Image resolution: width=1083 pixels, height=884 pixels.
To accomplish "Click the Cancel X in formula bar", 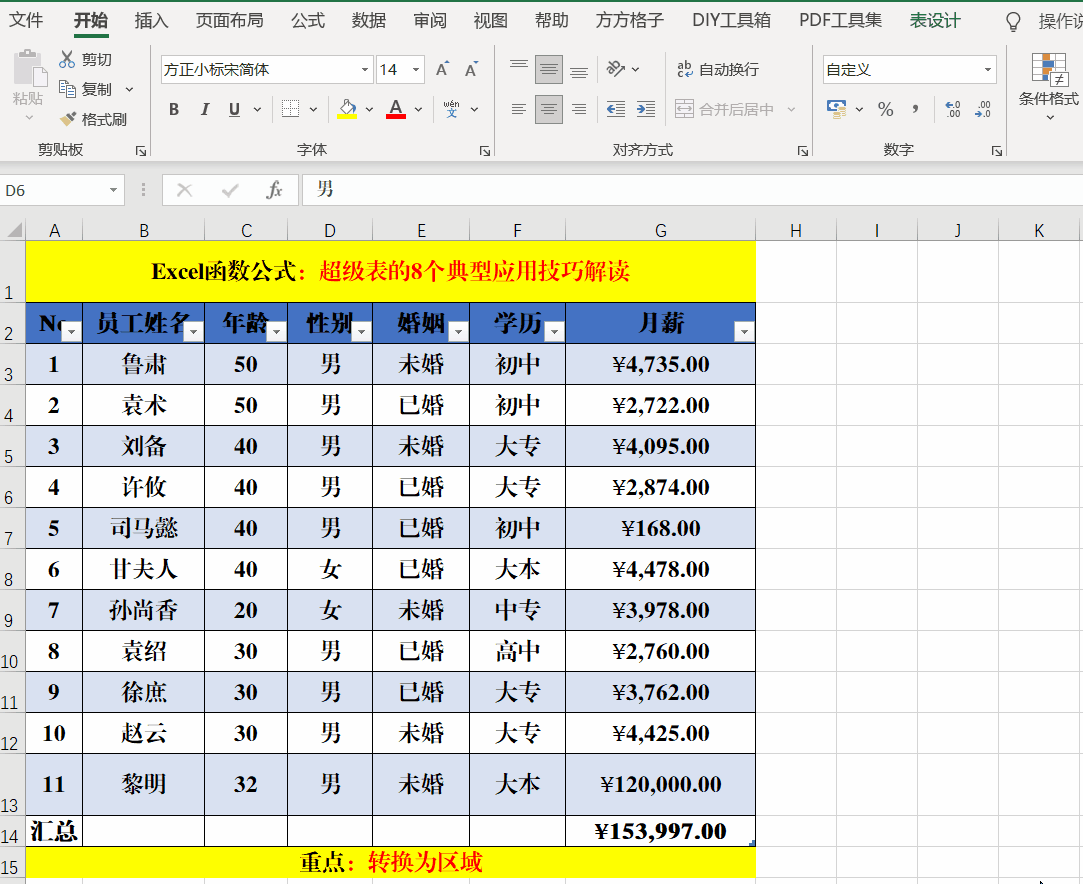I will (x=184, y=190).
